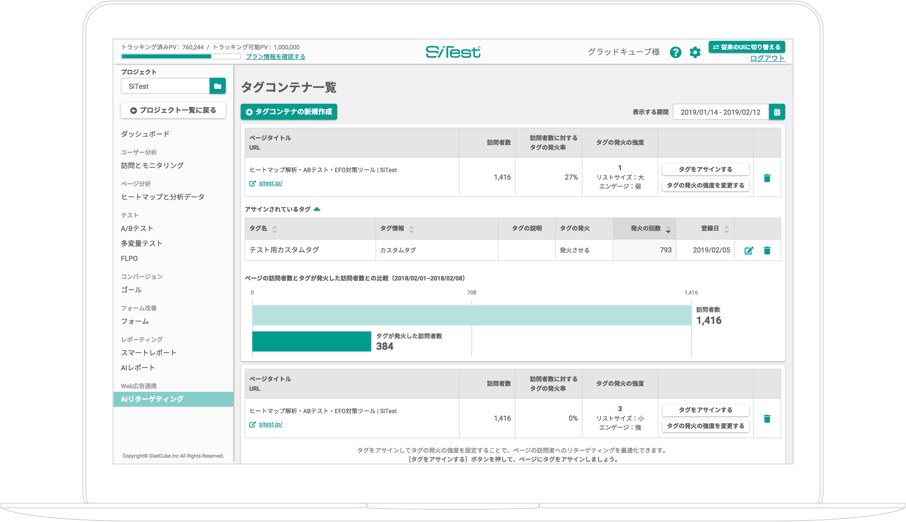Open ヒートマップと分析データ
Viewport: 906px width, 522px height.
pyautogui.click(x=162, y=197)
